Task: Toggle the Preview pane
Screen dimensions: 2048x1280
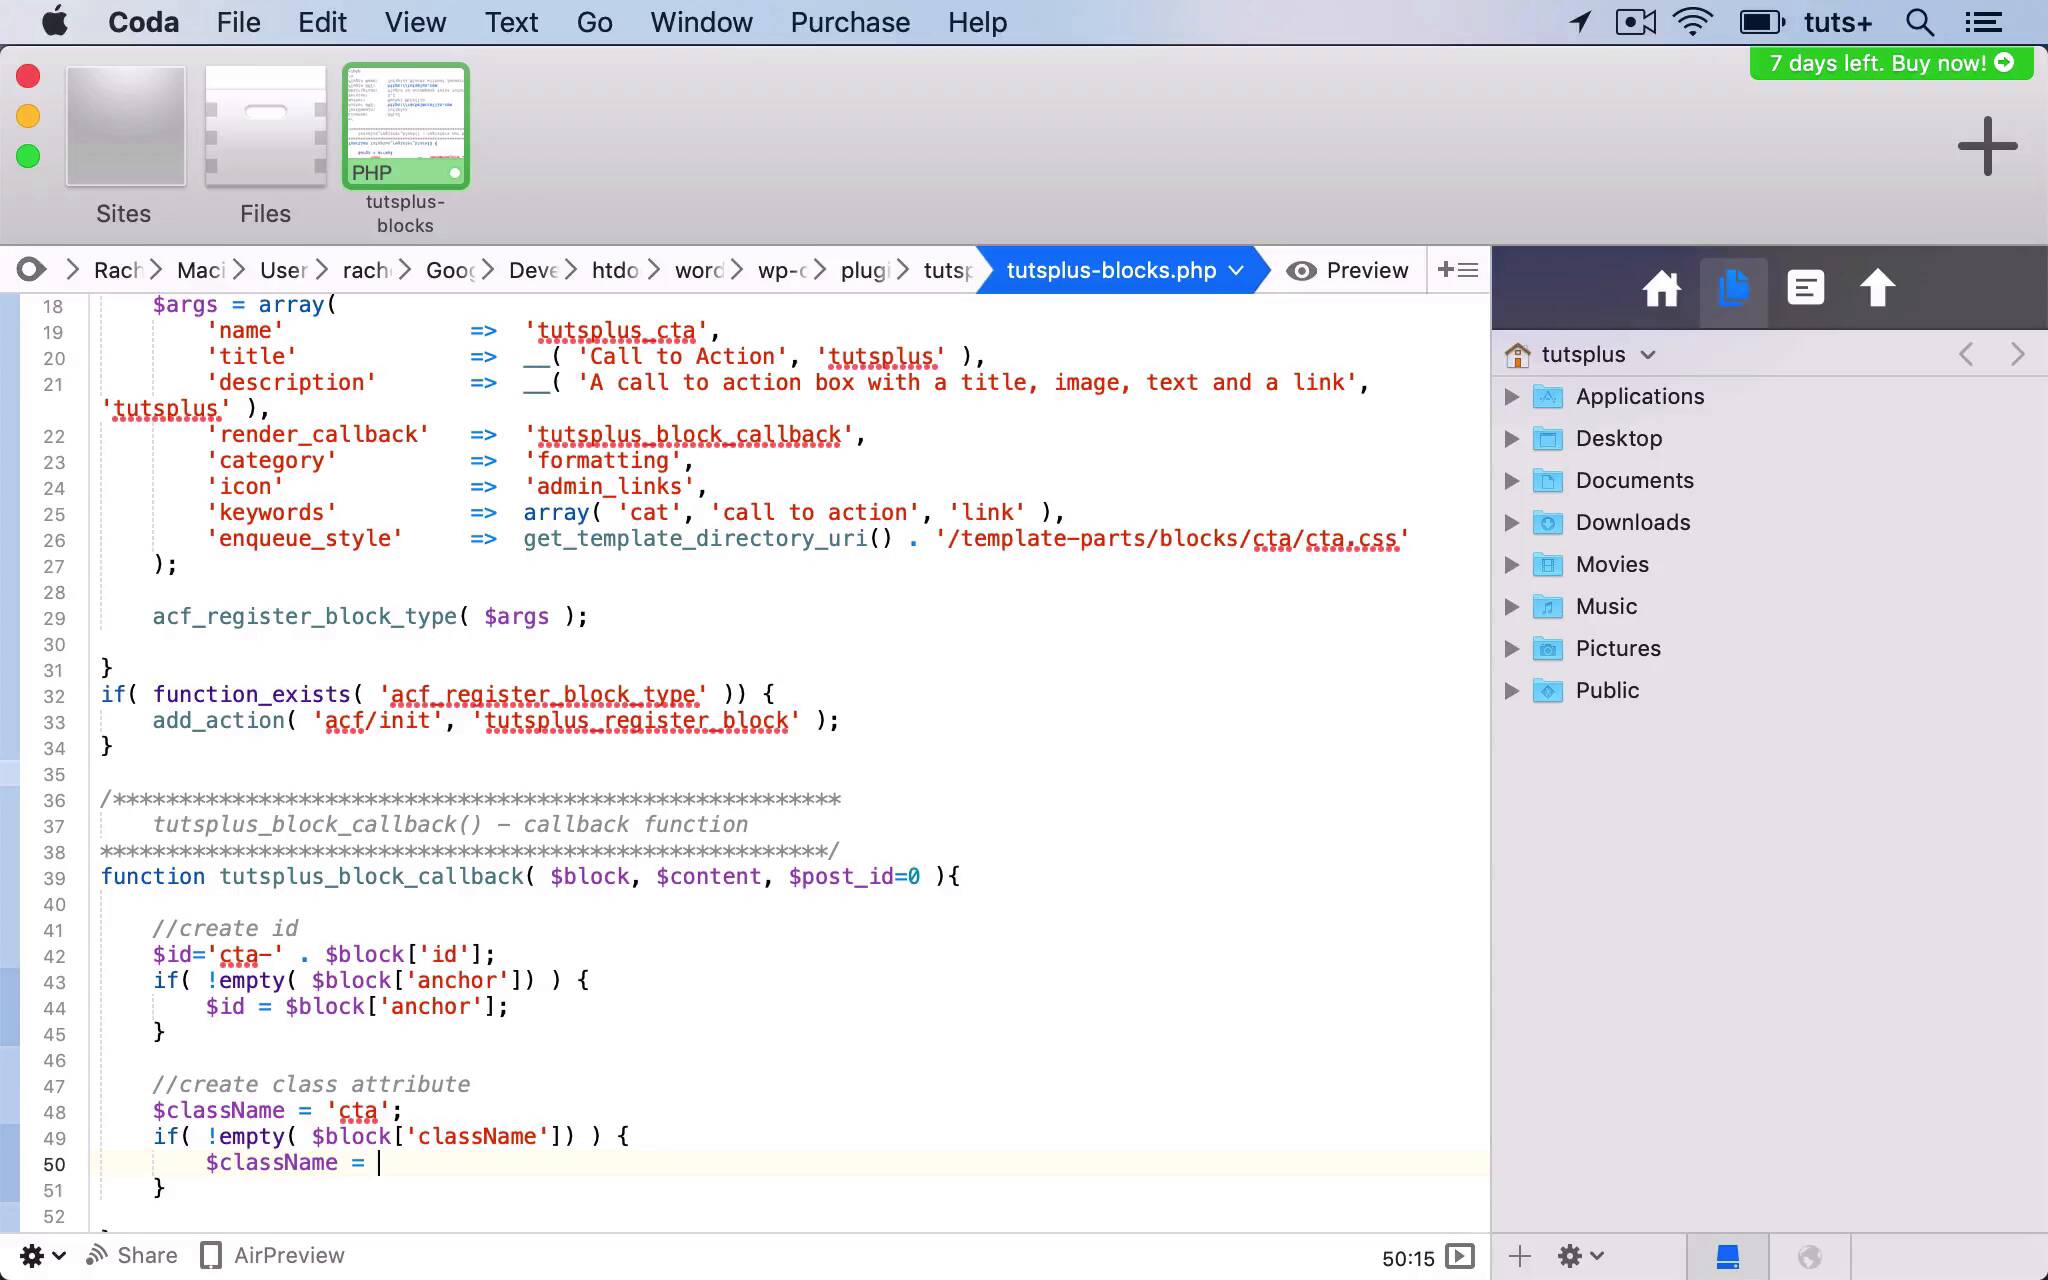Action: pyautogui.click(x=1347, y=270)
